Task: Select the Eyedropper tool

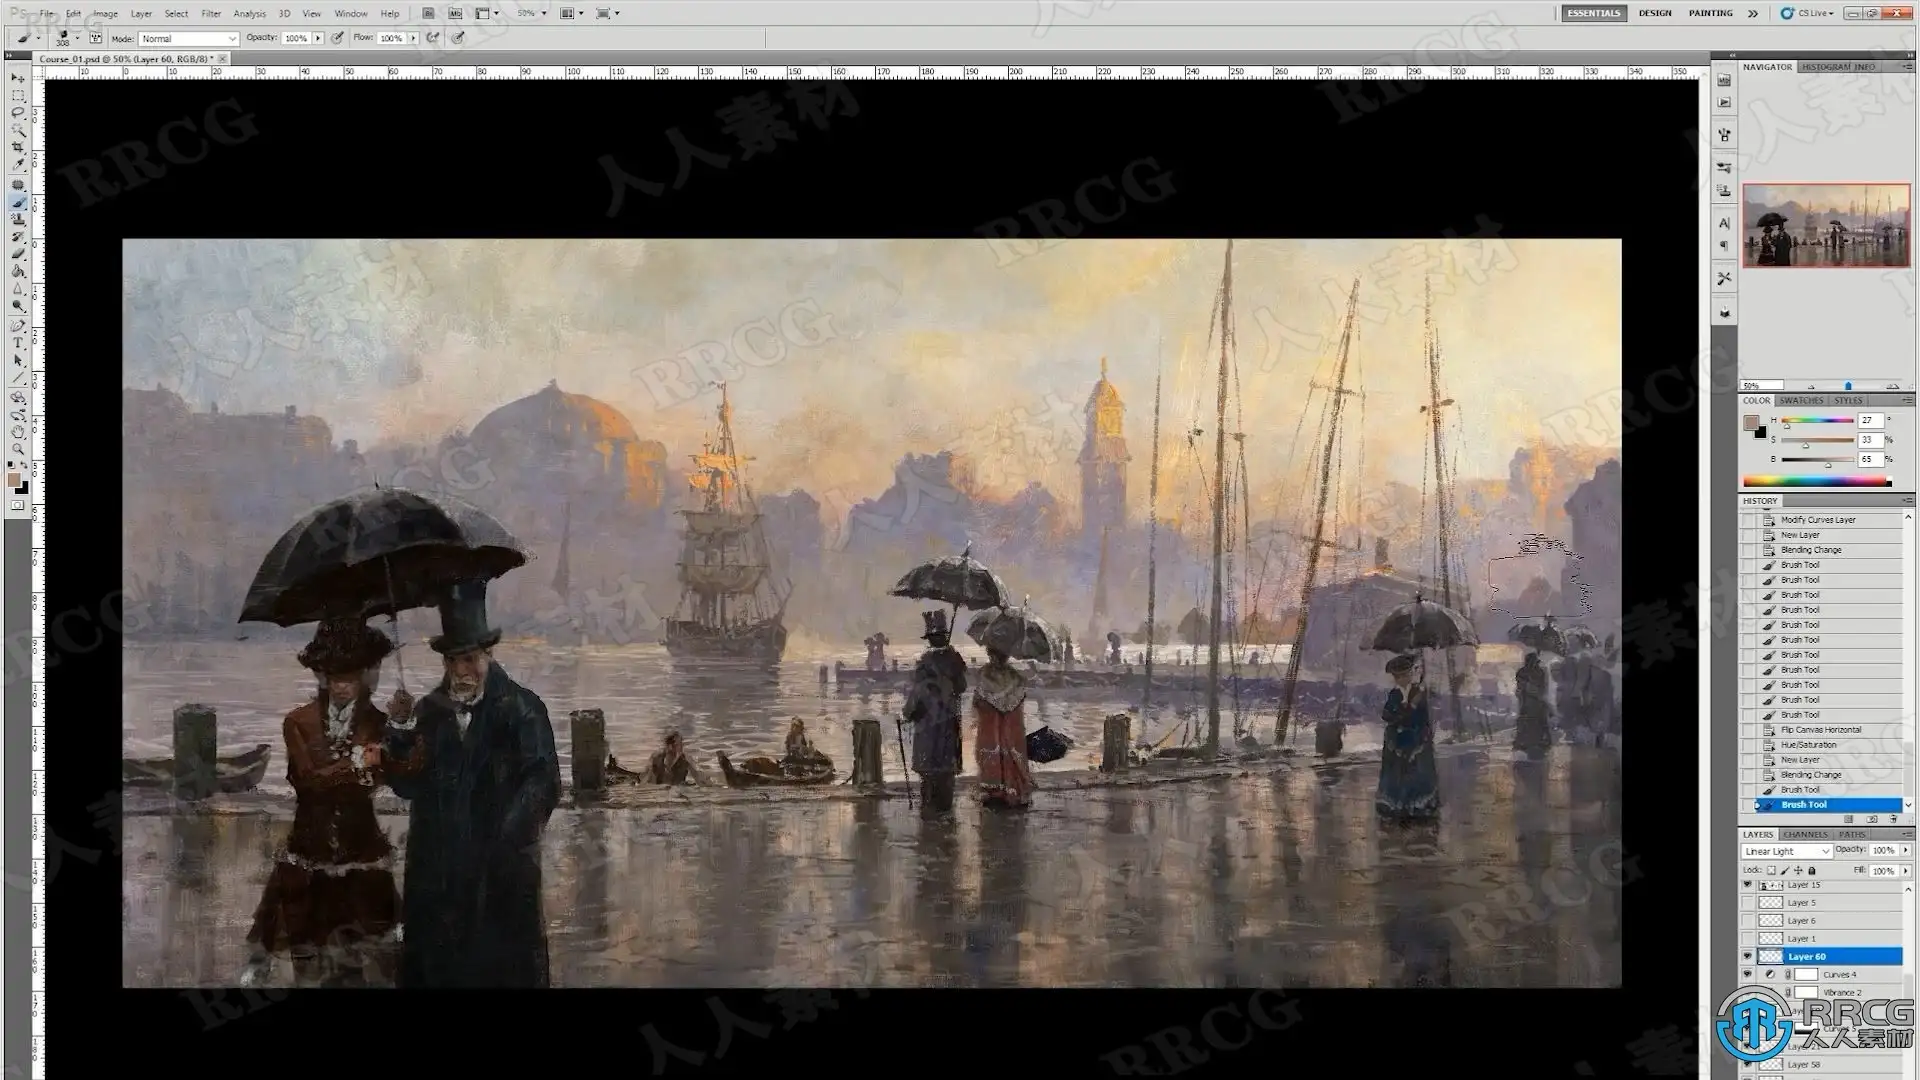Action: coord(18,166)
